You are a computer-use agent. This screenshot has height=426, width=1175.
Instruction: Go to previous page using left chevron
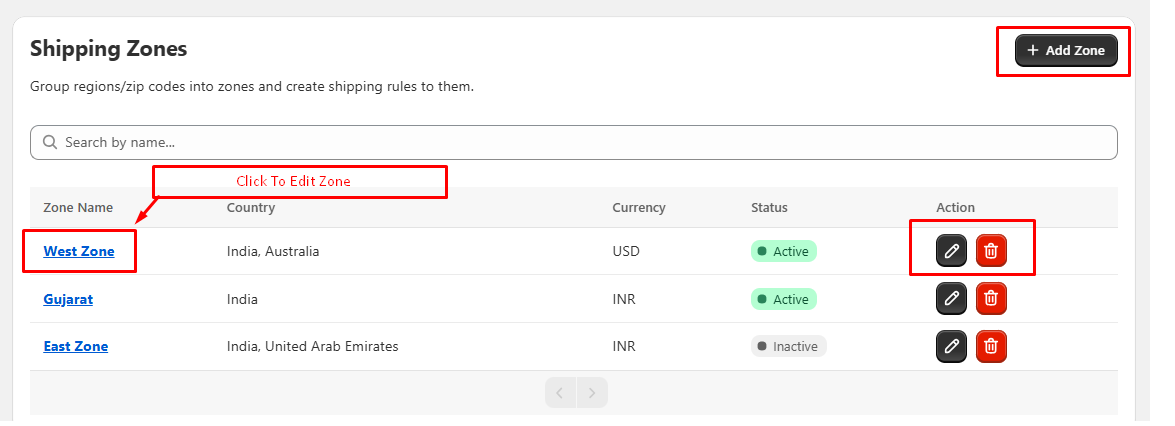click(561, 393)
